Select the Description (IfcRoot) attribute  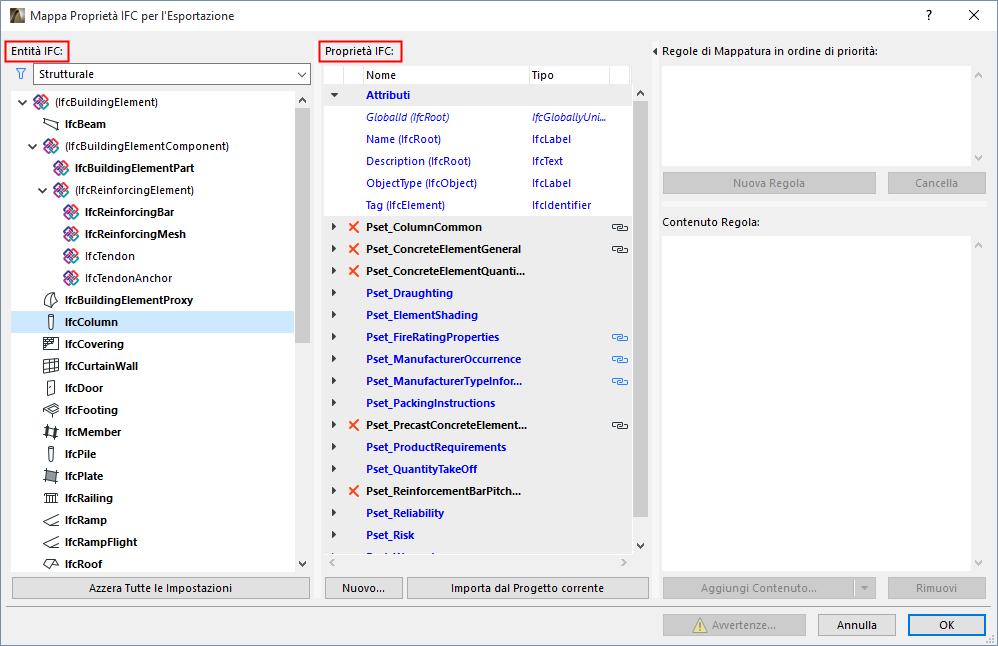[478, 161]
